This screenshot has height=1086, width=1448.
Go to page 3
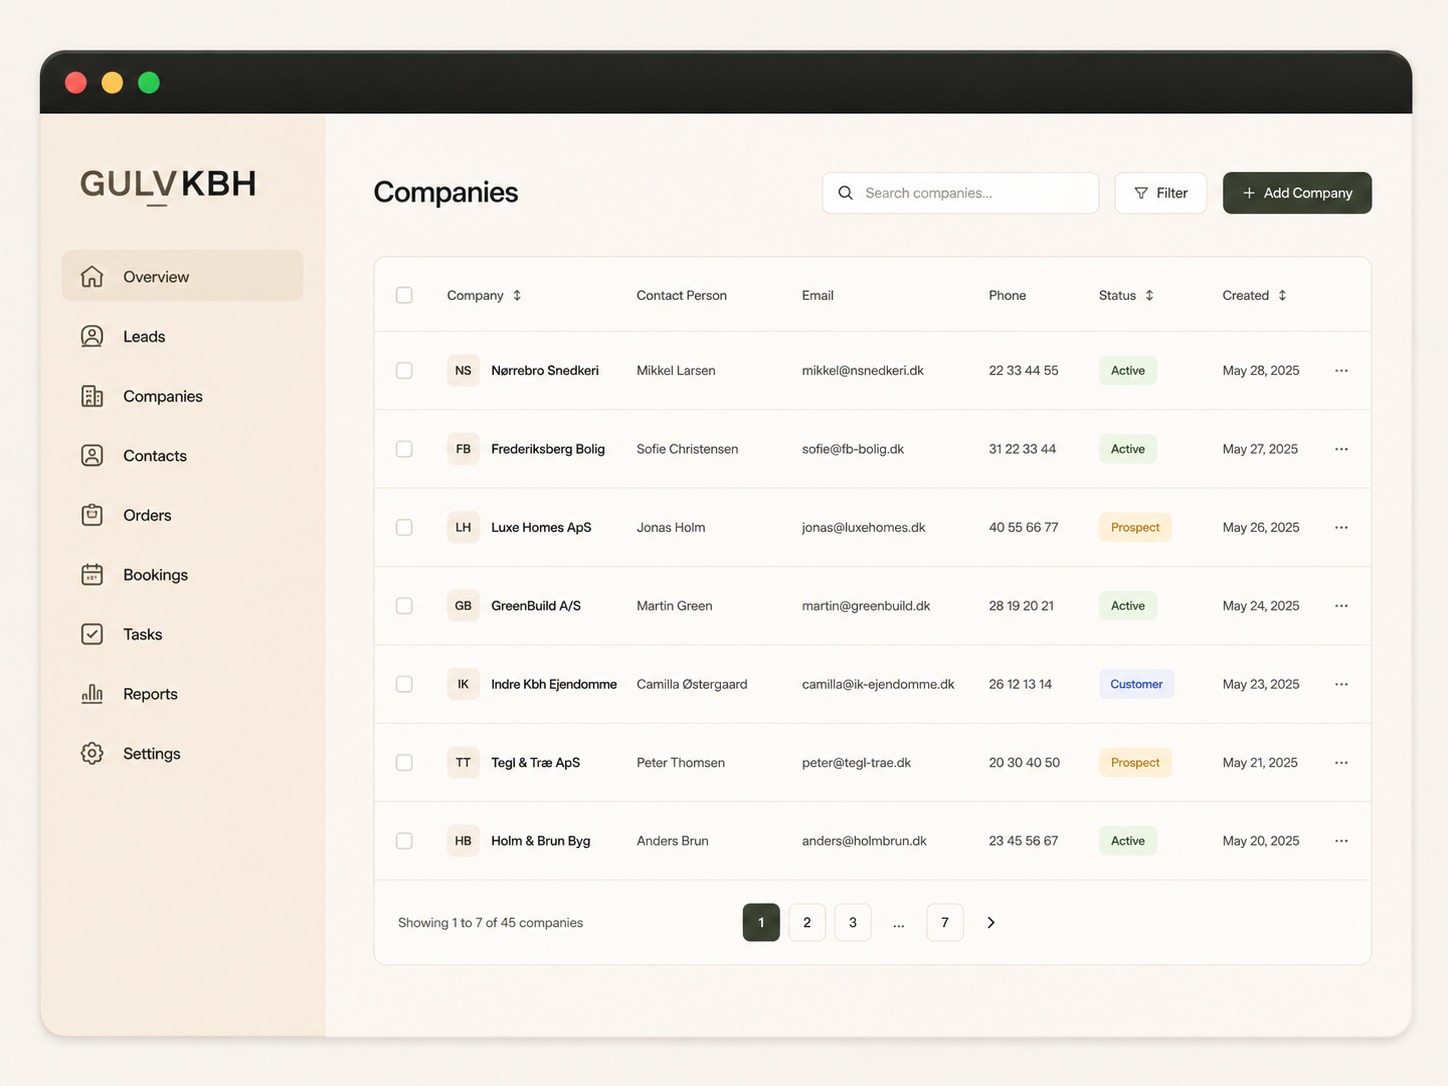click(853, 922)
